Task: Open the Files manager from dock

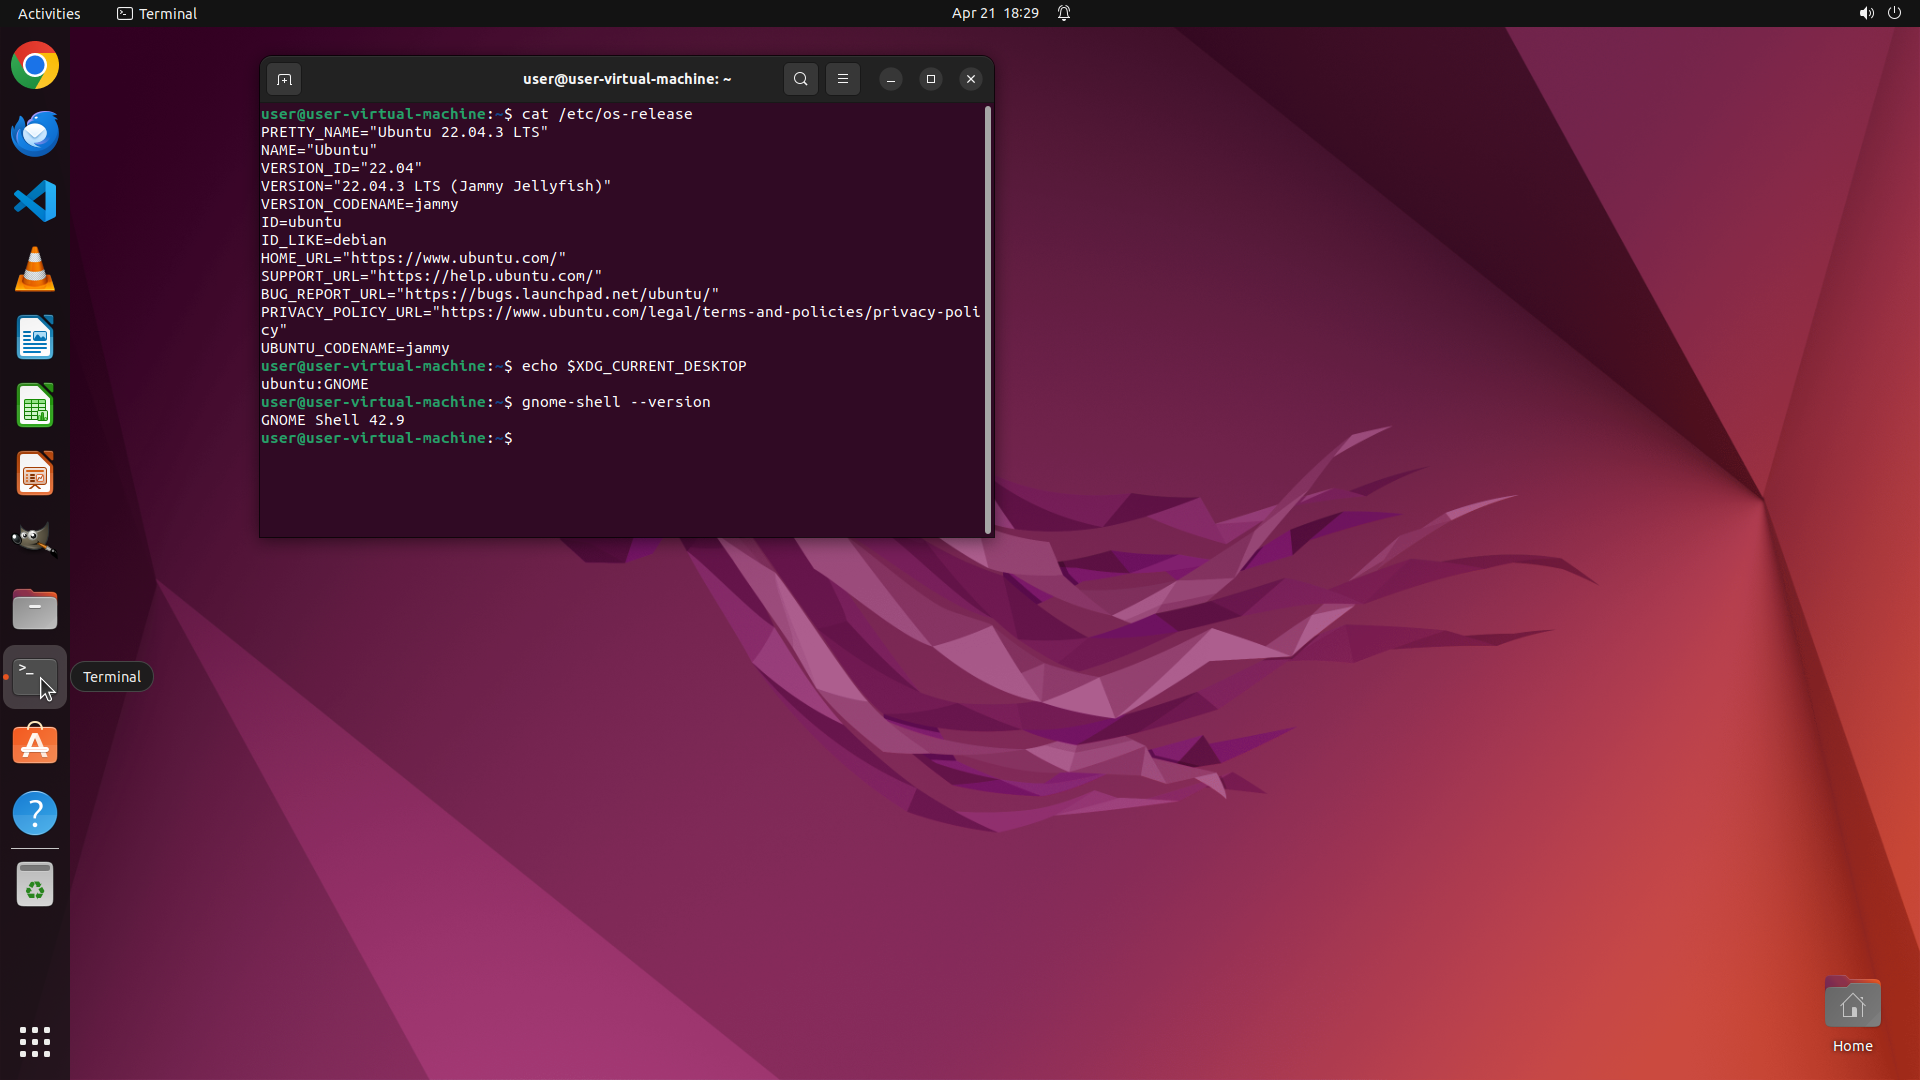Action: pyautogui.click(x=35, y=609)
